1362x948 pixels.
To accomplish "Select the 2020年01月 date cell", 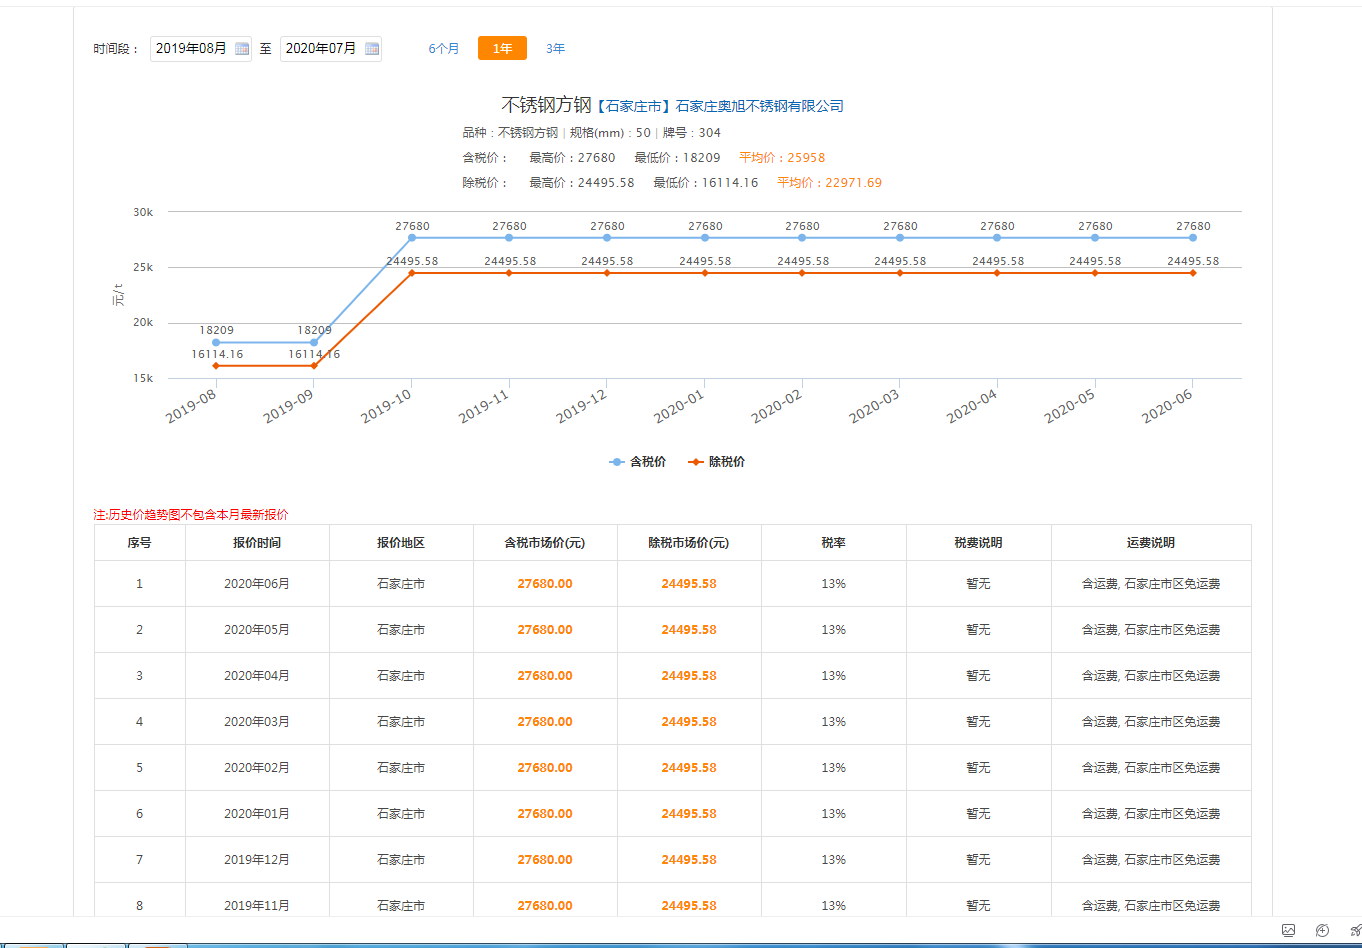I will click(257, 814).
